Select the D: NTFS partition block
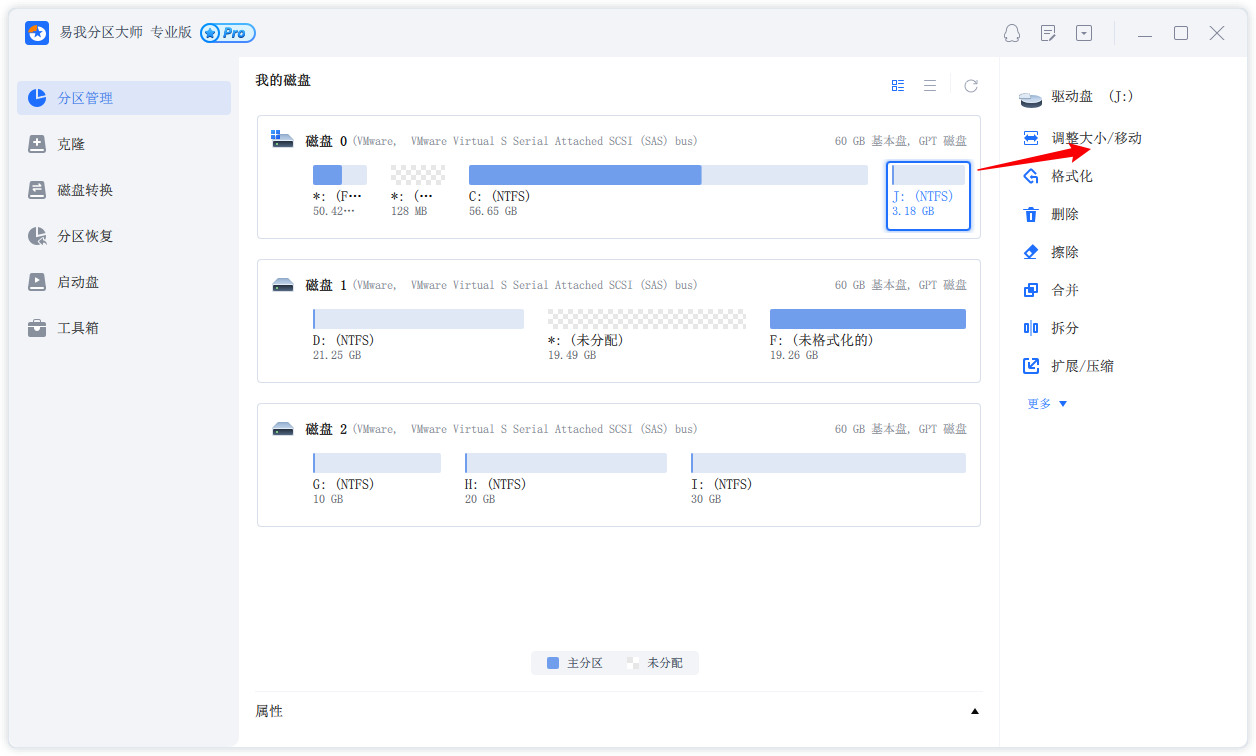 tap(418, 318)
